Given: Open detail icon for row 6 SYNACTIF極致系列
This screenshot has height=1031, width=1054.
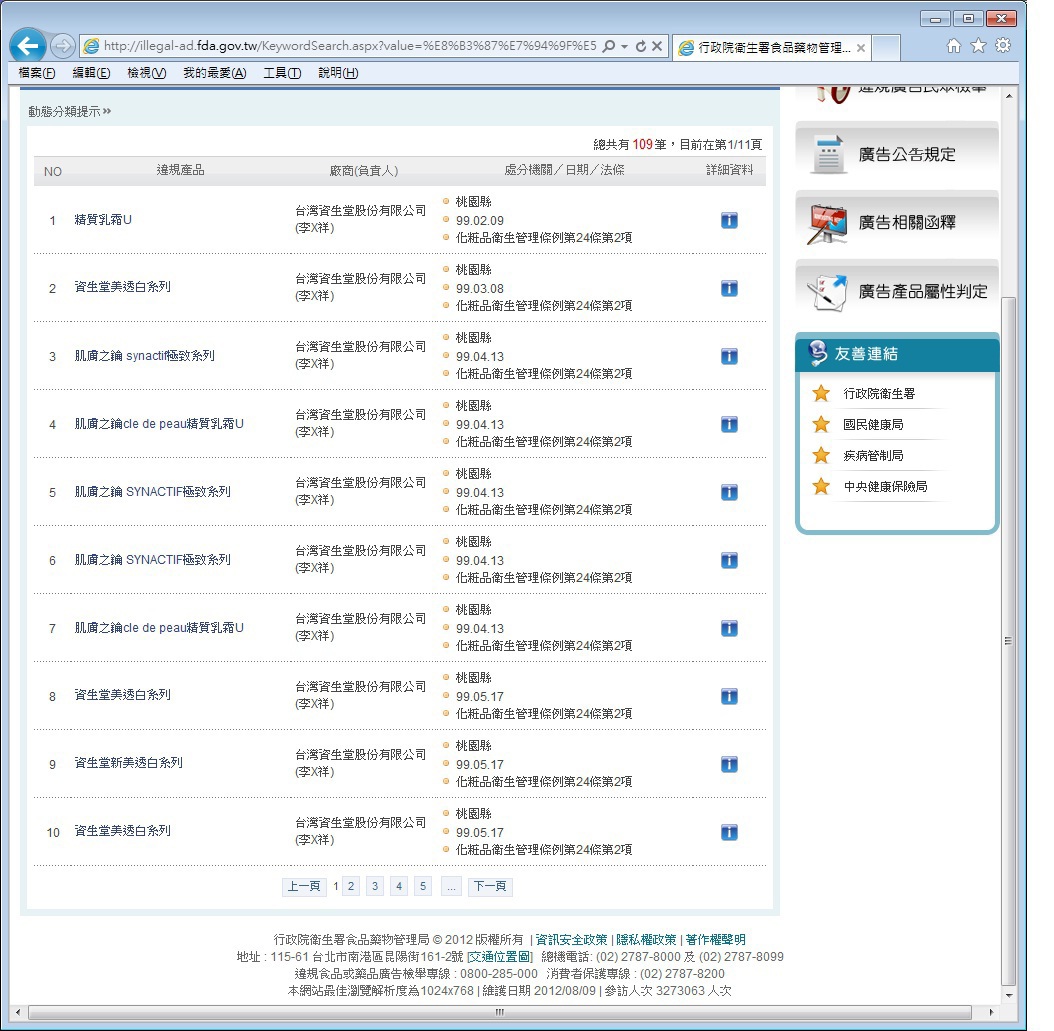Looking at the screenshot, I should click(729, 560).
